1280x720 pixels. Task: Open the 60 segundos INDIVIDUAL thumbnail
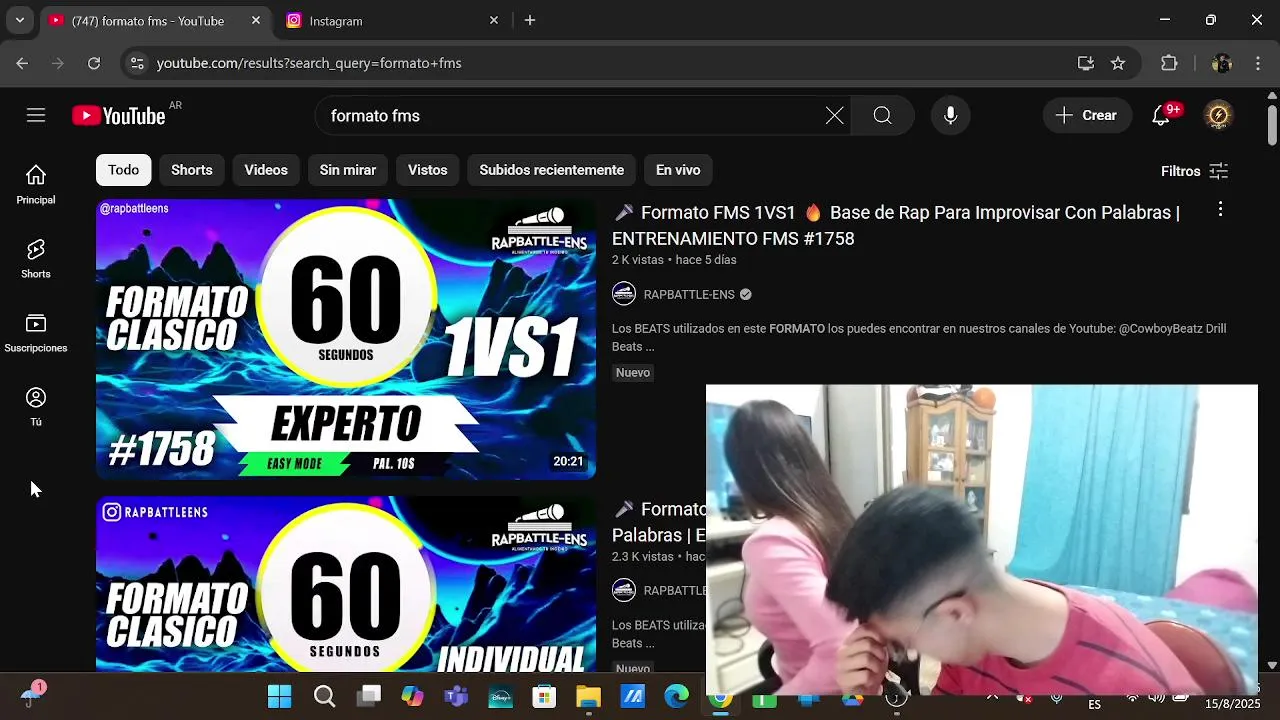click(x=346, y=584)
